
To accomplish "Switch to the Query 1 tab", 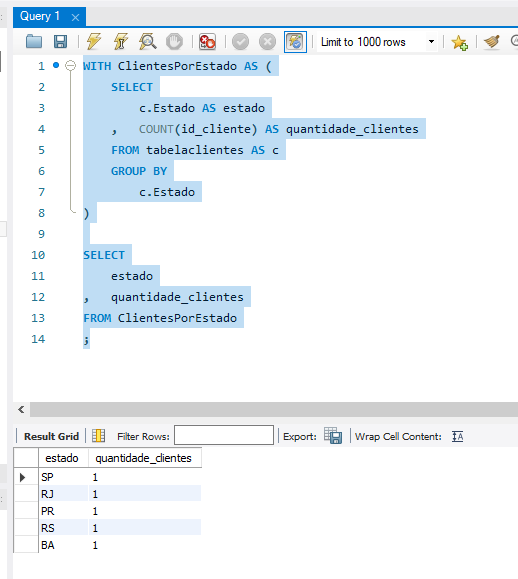I will [40, 17].
